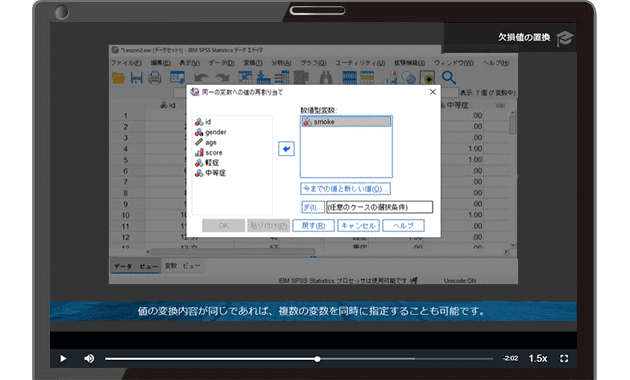Click the -2:02 remaining time display
630x380 pixels.
(x=510, y=358)
